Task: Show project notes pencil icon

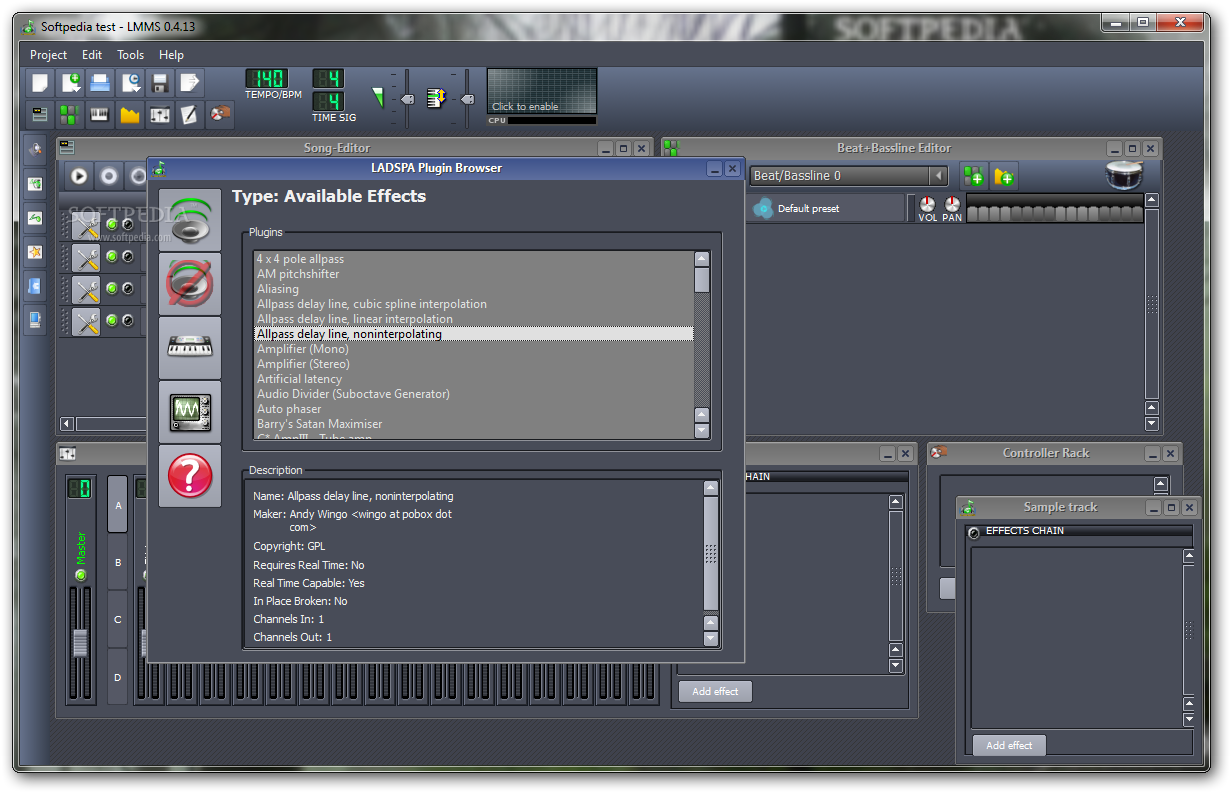Action: [190, 115]
